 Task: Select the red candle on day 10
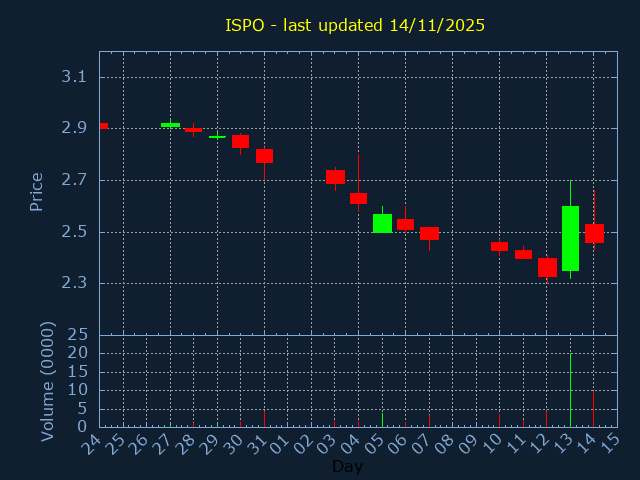(499, 246)
